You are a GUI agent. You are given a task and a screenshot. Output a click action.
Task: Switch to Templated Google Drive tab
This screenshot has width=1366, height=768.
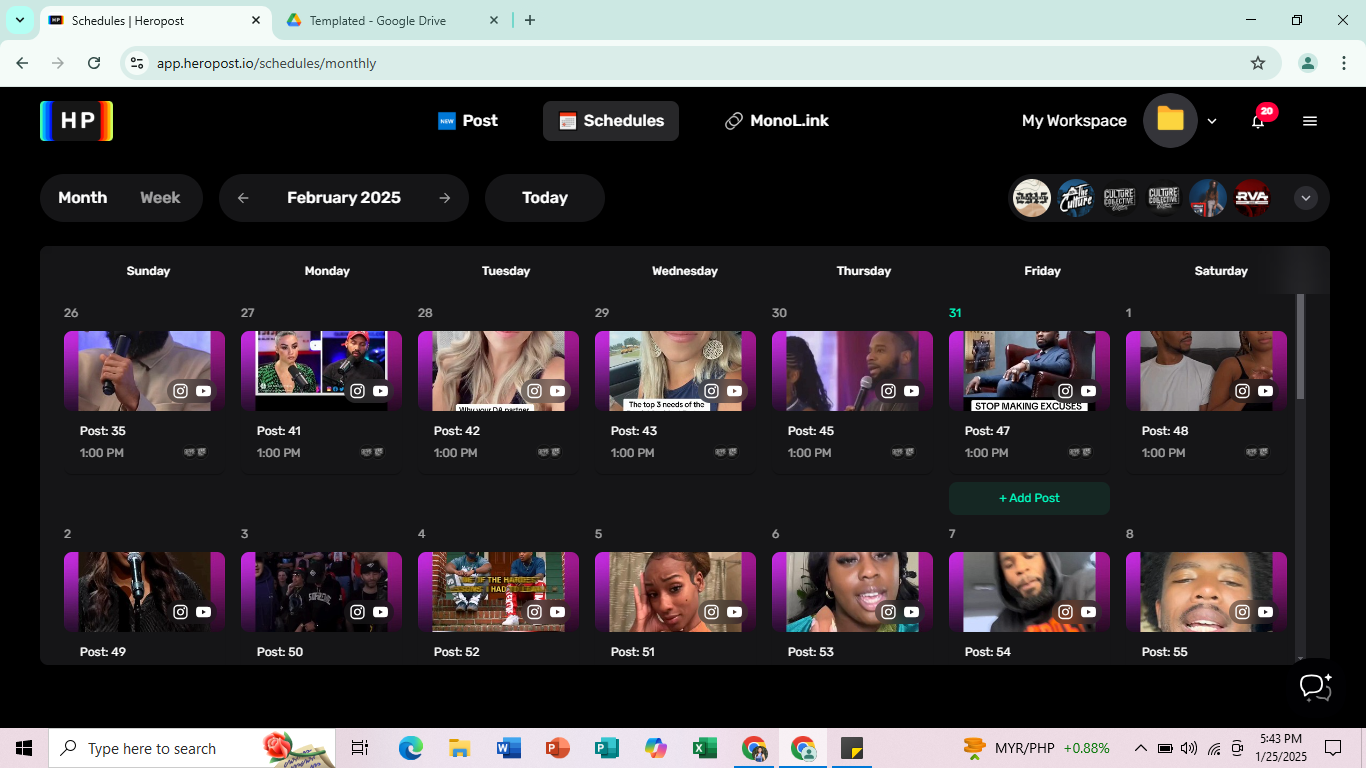coord(377,20)
